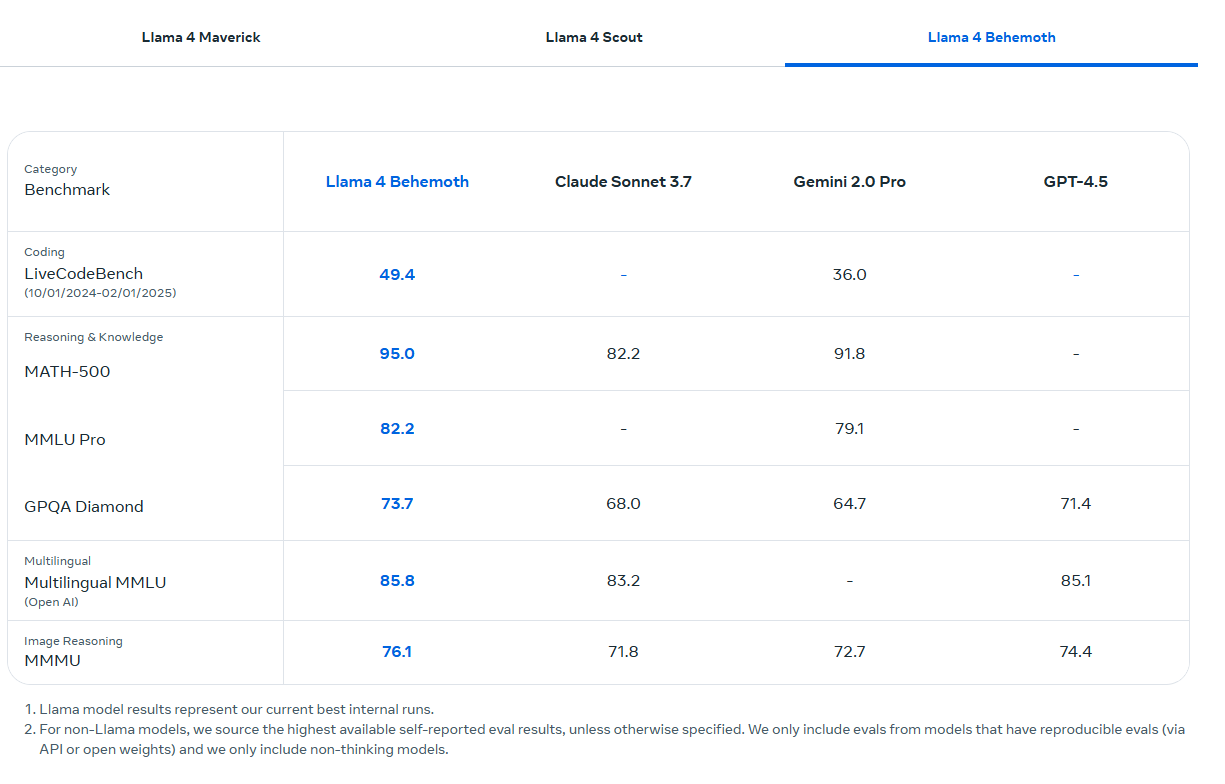
Task: Open the Llama 4 Scout tab
Action: click(594, 38)
